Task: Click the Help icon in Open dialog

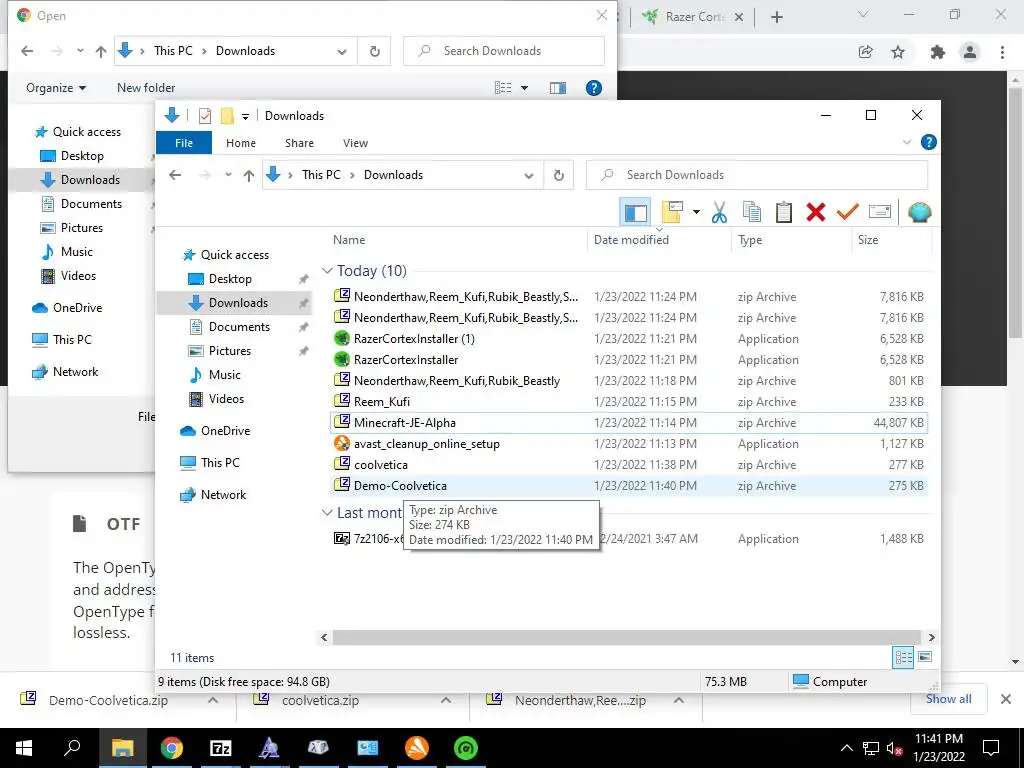Action: coord(594,88)
